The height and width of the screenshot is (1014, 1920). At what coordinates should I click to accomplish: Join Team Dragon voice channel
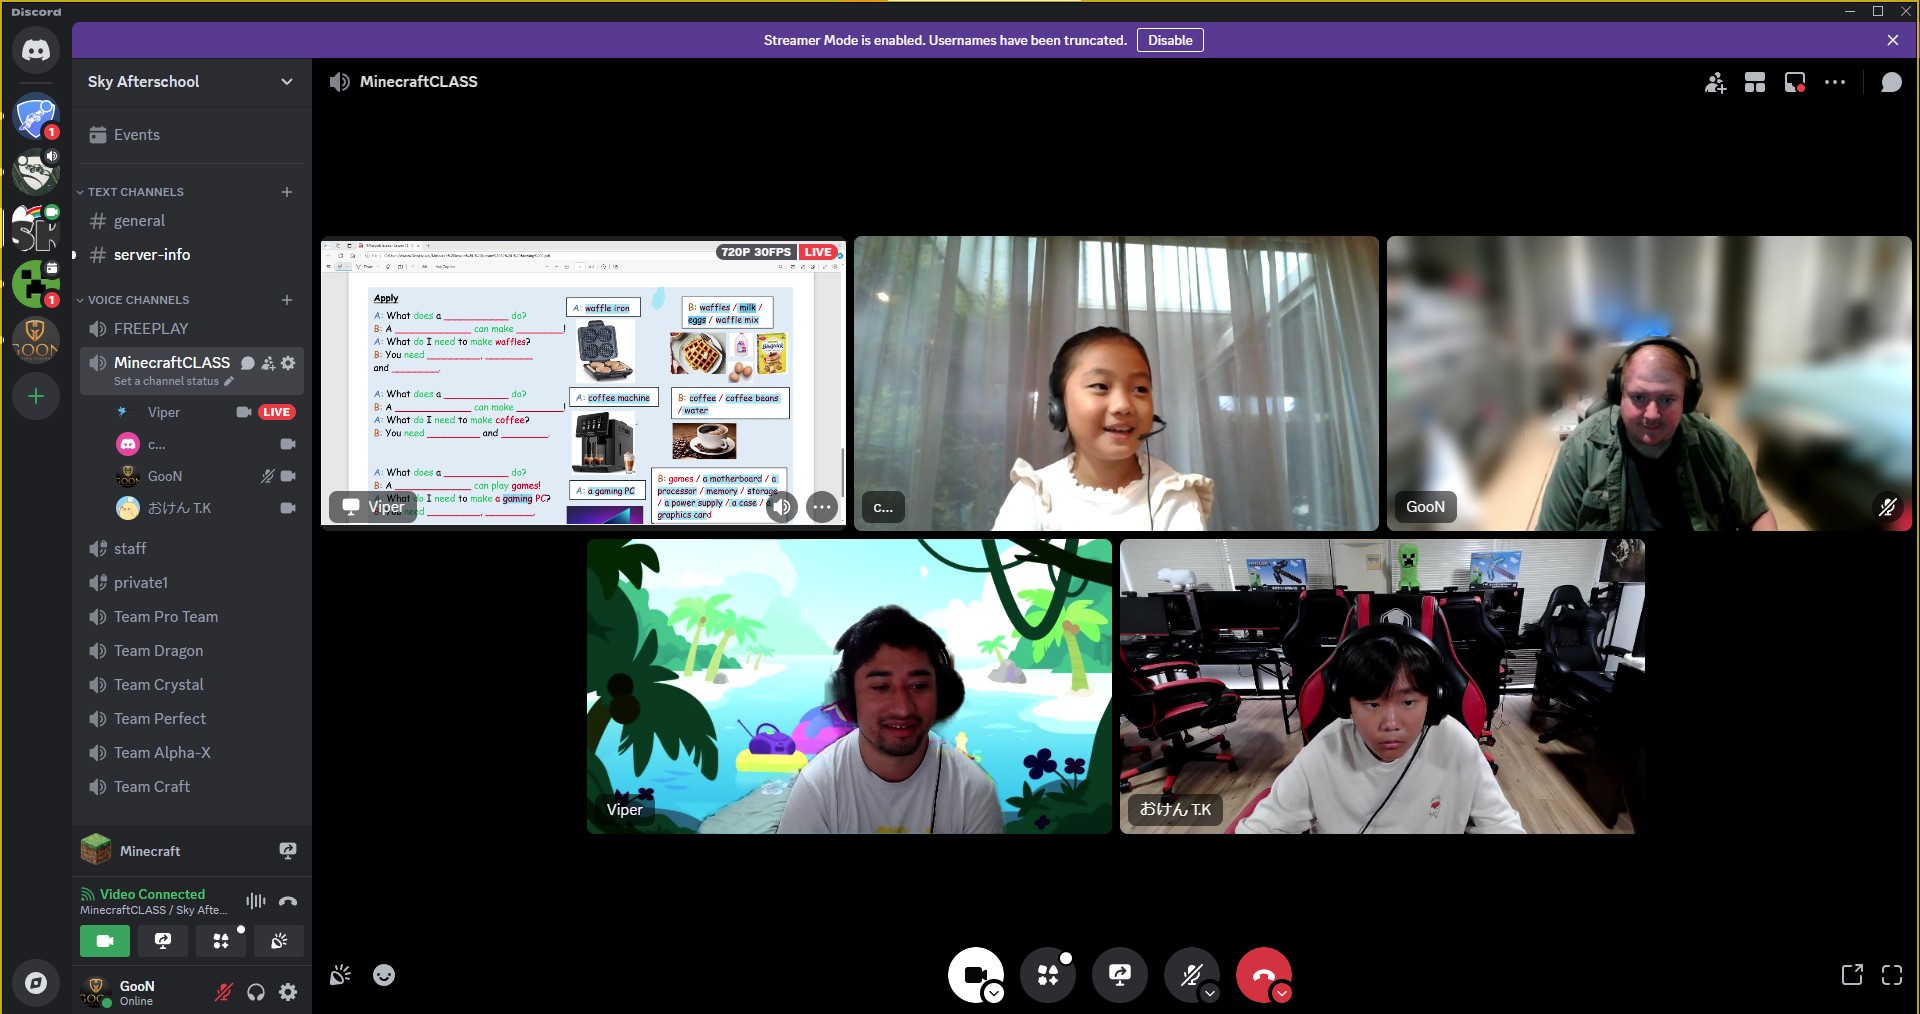pos(191,651)
